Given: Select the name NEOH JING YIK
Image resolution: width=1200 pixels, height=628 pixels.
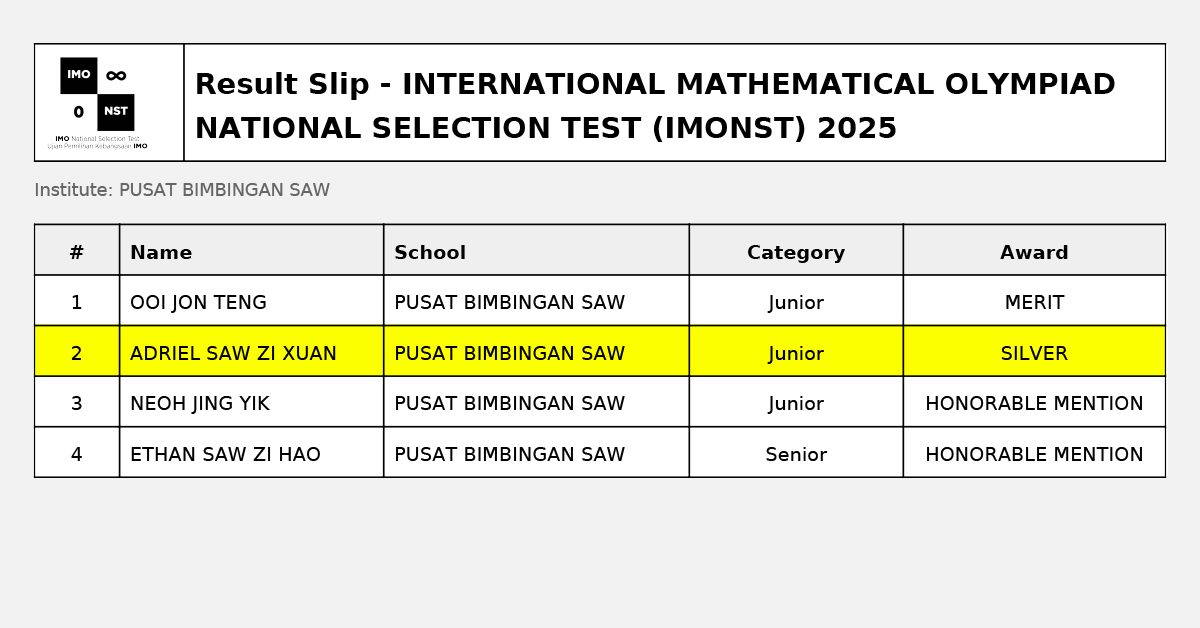Looking at the screenshot, I should pyautogui.click(x=199, y=404).
